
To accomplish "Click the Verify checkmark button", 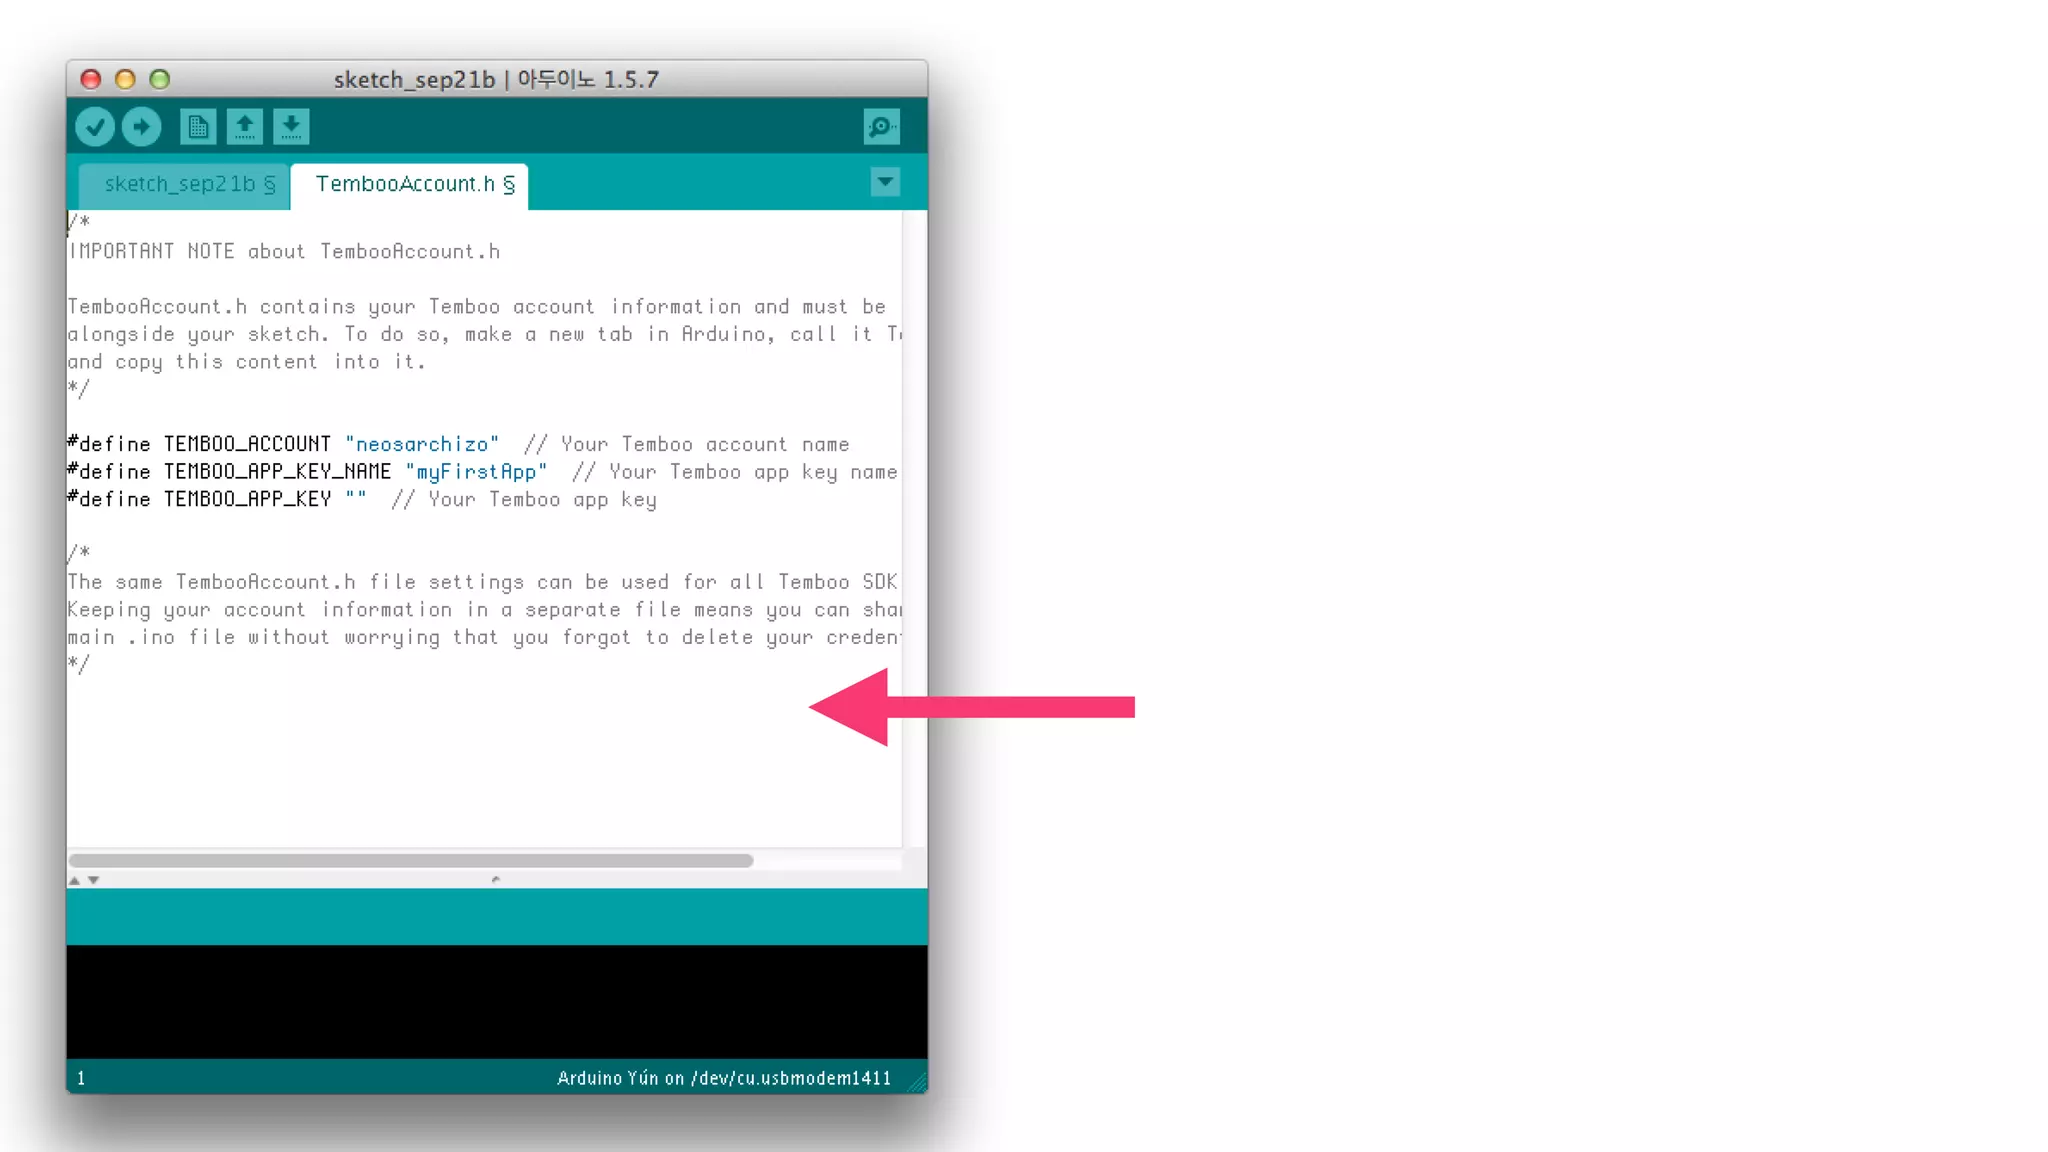I will pos(95,127).
